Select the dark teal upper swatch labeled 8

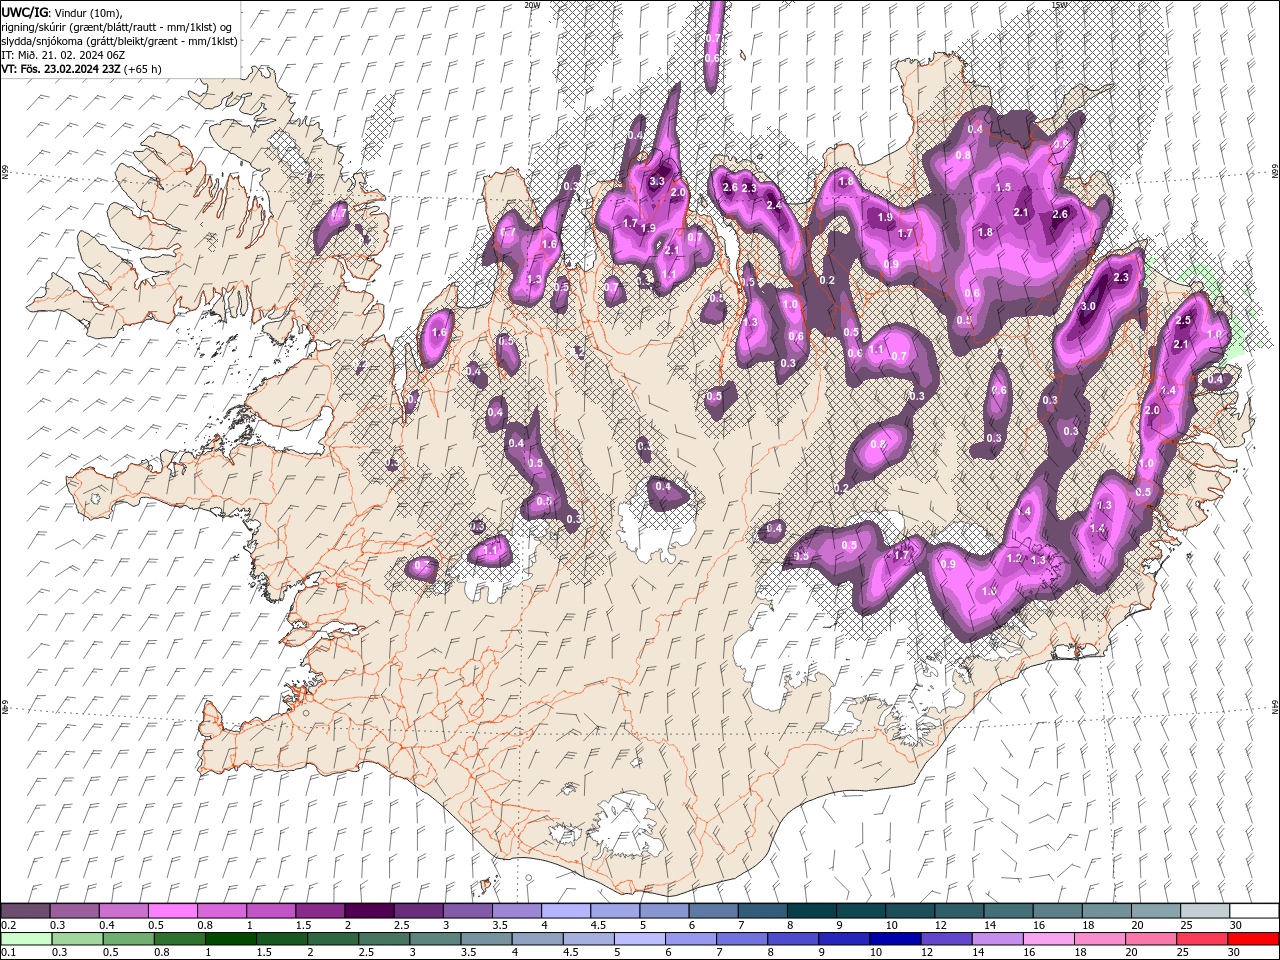(x=811, y=911)
